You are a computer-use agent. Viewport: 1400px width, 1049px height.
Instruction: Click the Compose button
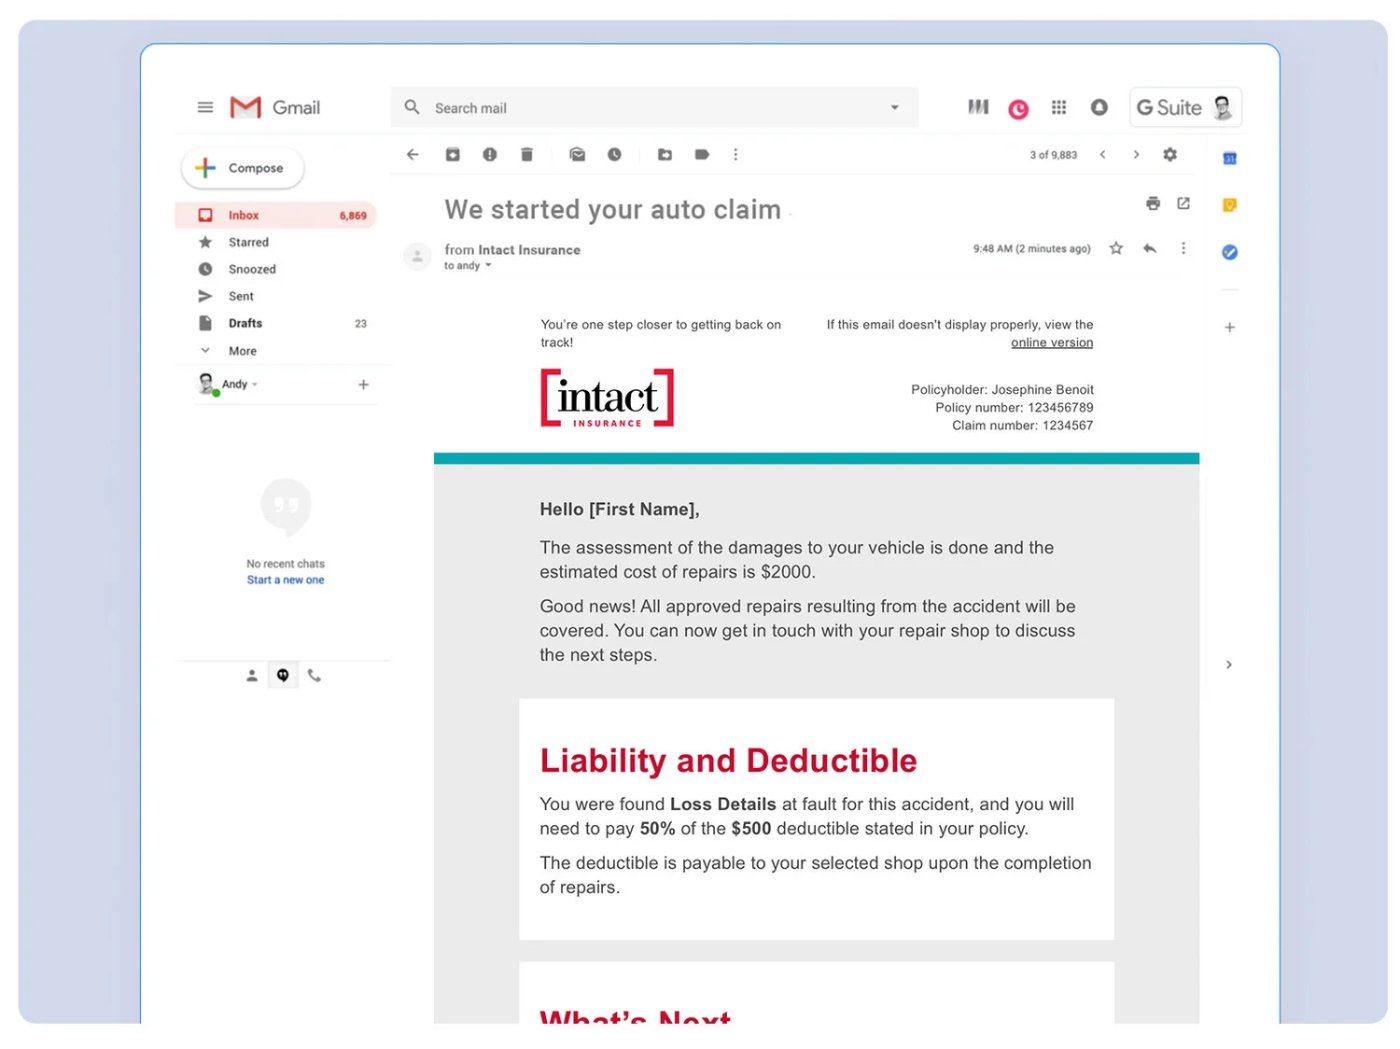click(x=243, y=168)
